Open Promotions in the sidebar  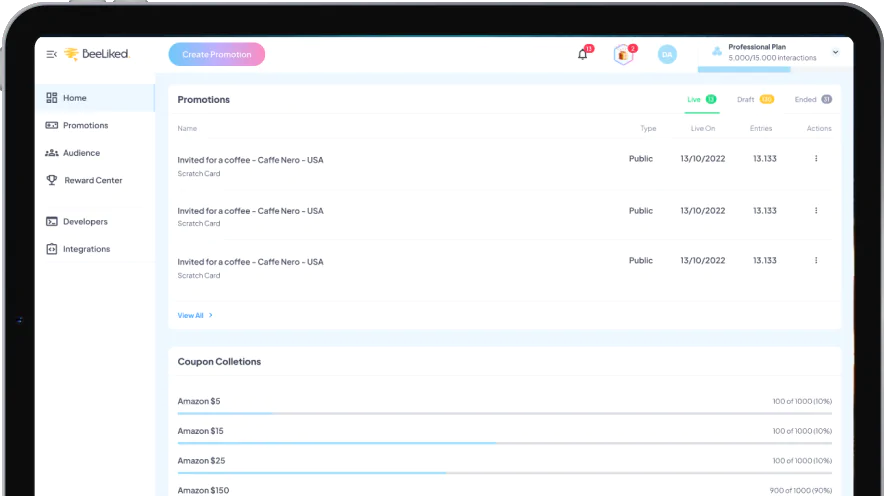[x=85, y=126]
